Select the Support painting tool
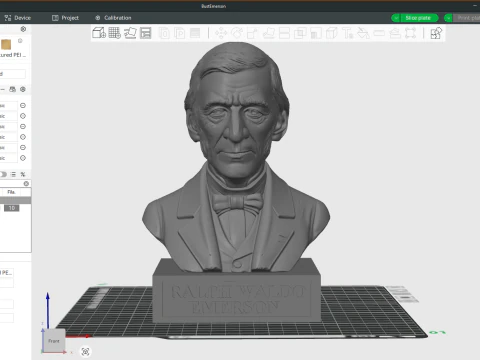 pyautogui.click(x=316, y=33)
